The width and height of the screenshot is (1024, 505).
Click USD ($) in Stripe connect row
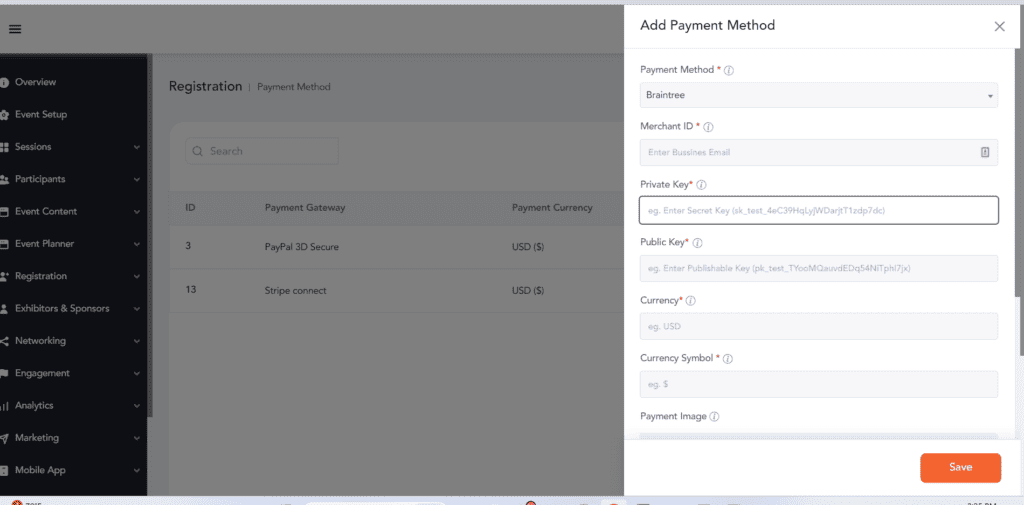pyautogui.click(x=528, y=291)
